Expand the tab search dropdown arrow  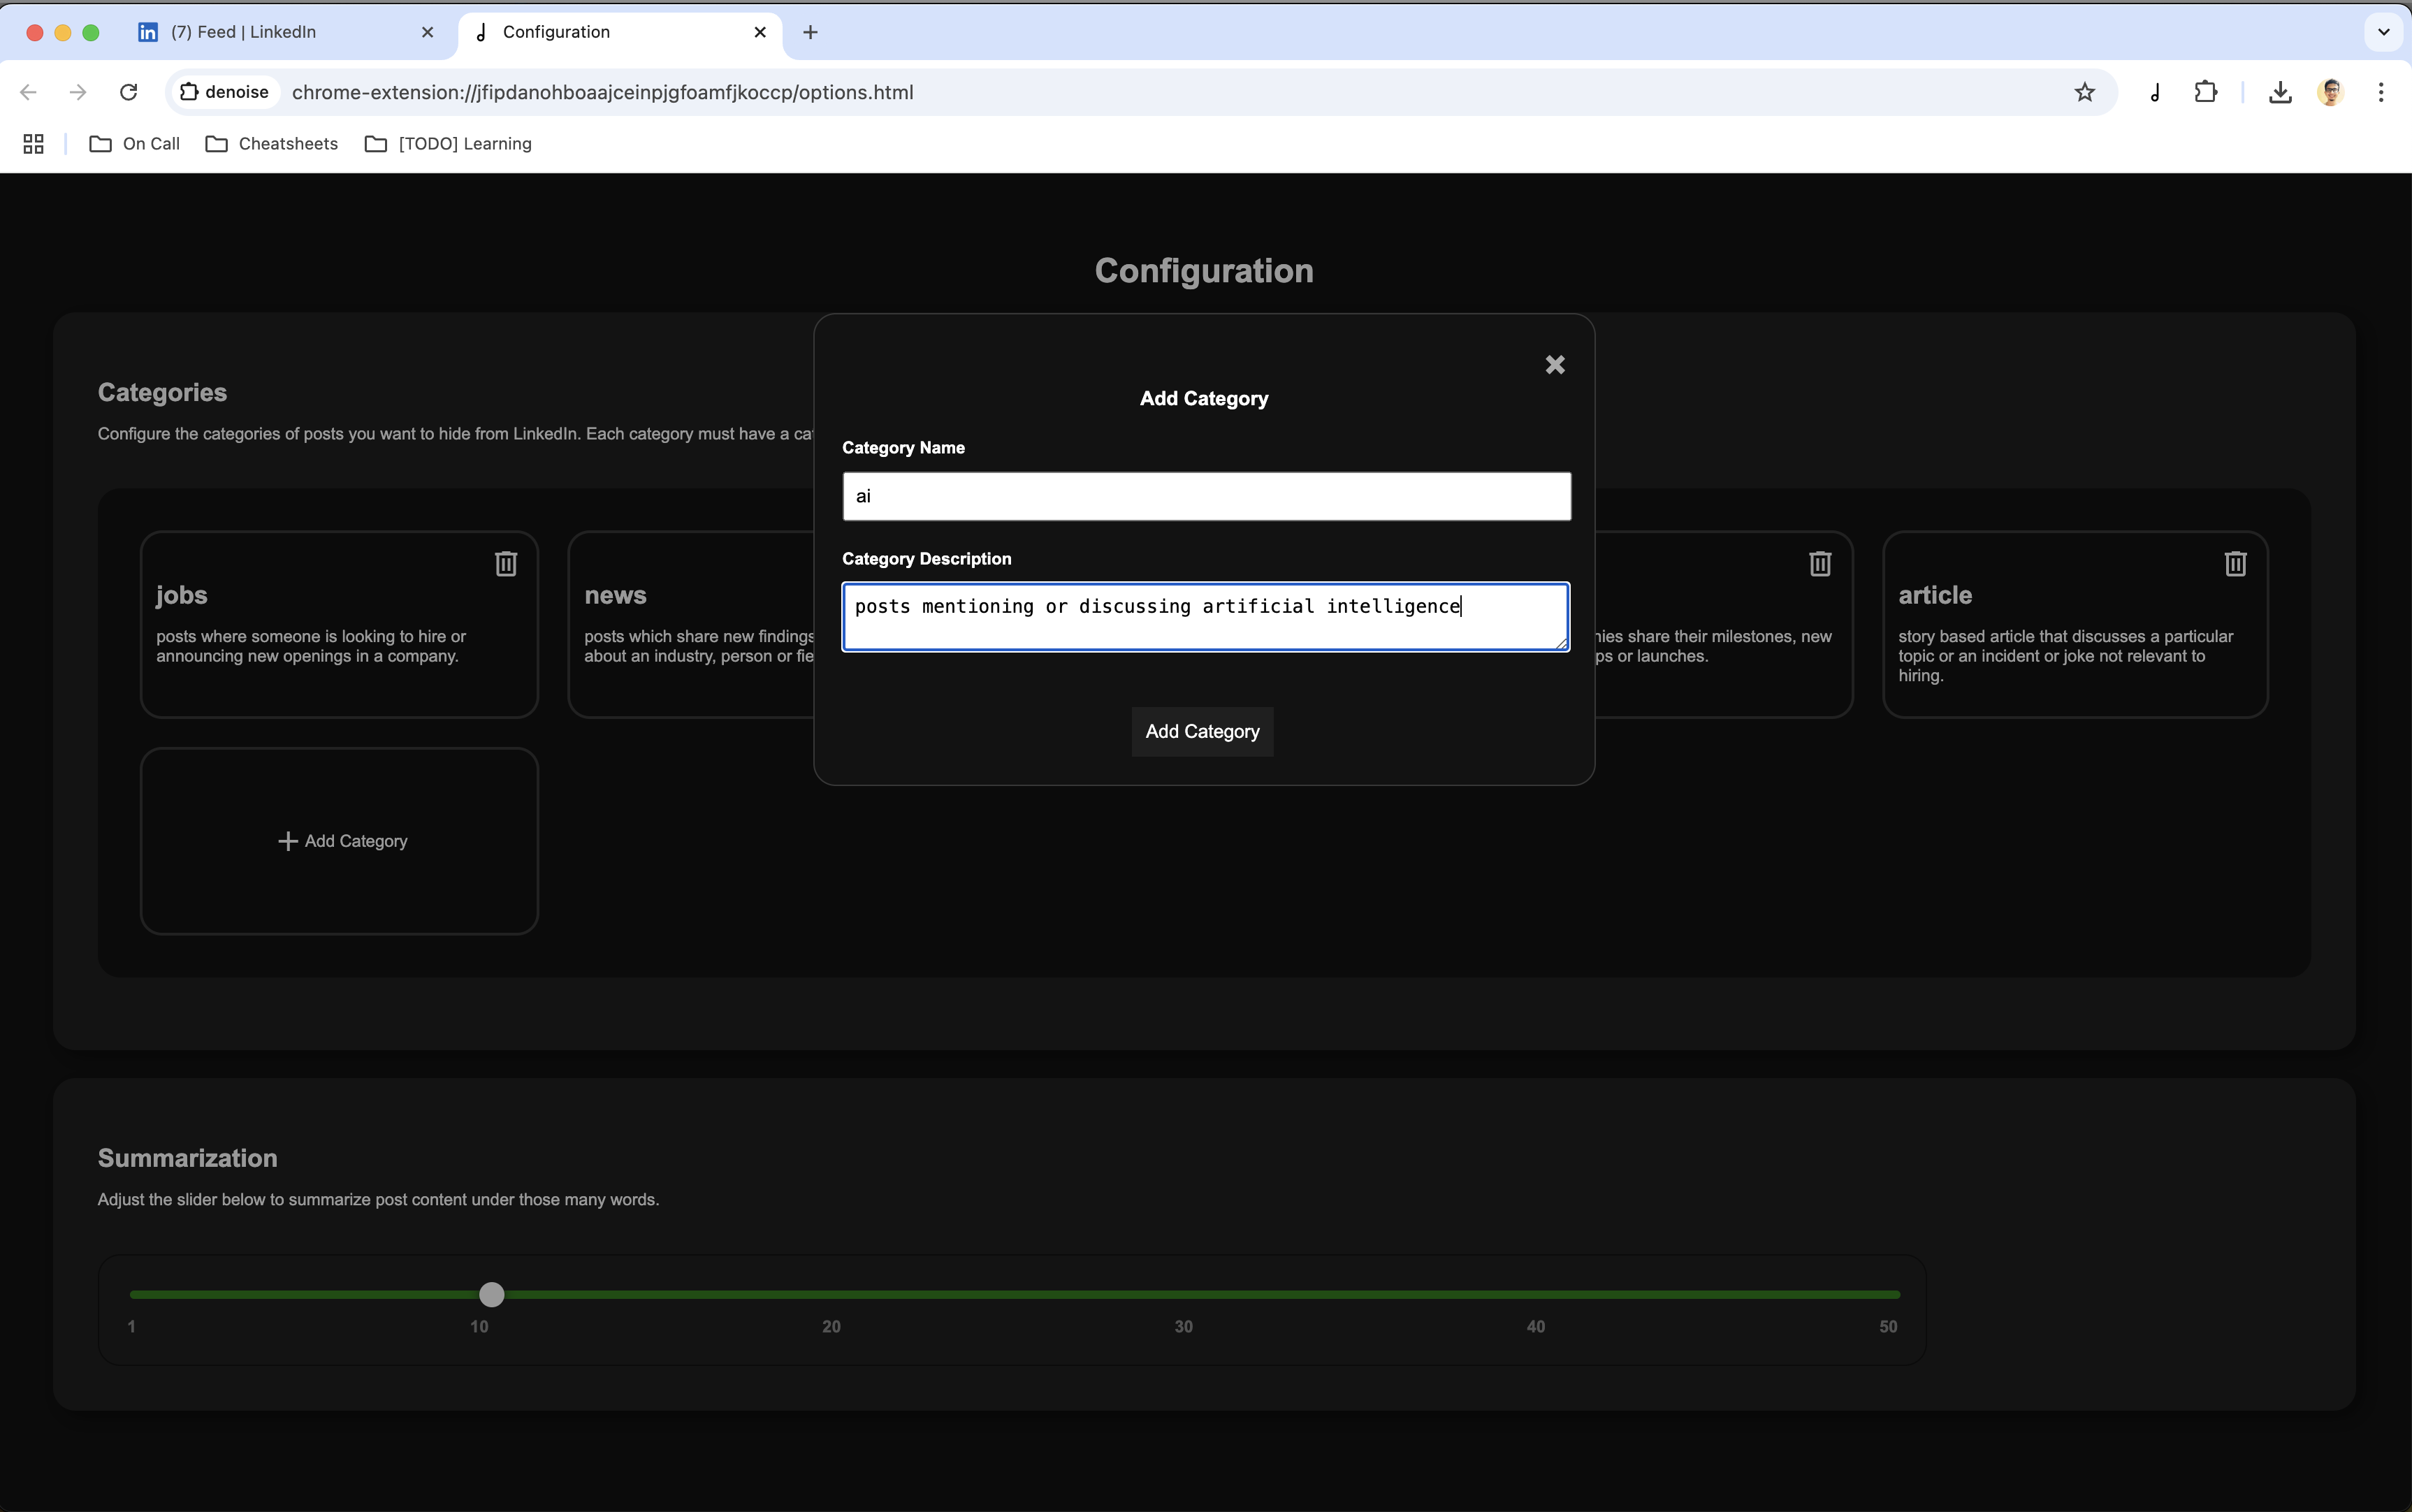[2383, 32]
